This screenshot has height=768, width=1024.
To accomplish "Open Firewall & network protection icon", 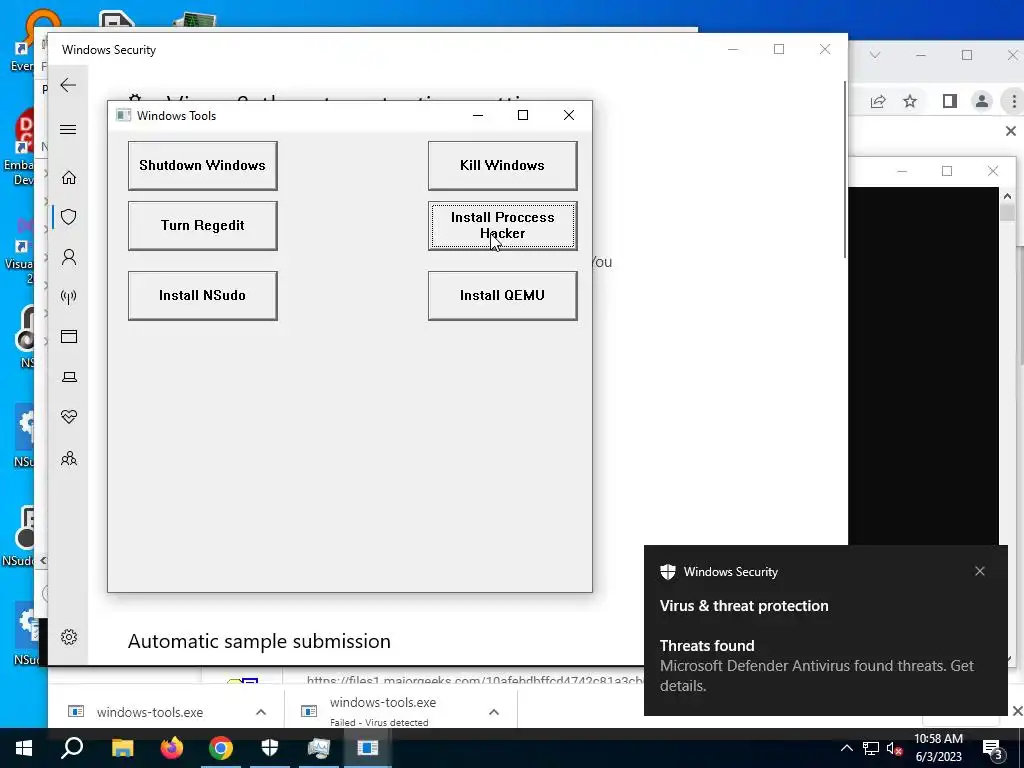I will (69, 297).
